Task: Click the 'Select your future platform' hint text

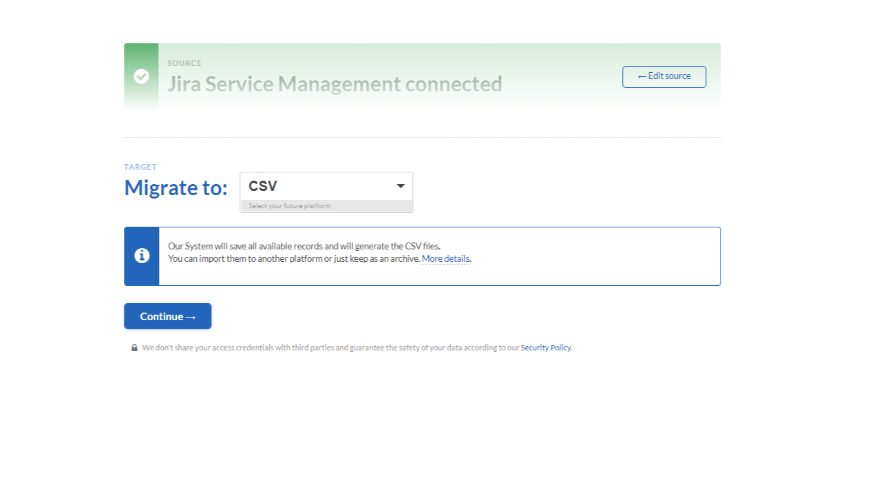Action: pos(289,206)
